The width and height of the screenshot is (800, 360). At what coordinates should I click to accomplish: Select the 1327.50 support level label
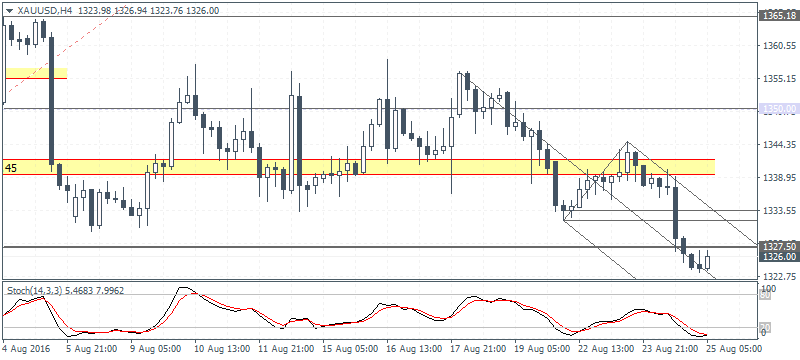tap(779, 247)
